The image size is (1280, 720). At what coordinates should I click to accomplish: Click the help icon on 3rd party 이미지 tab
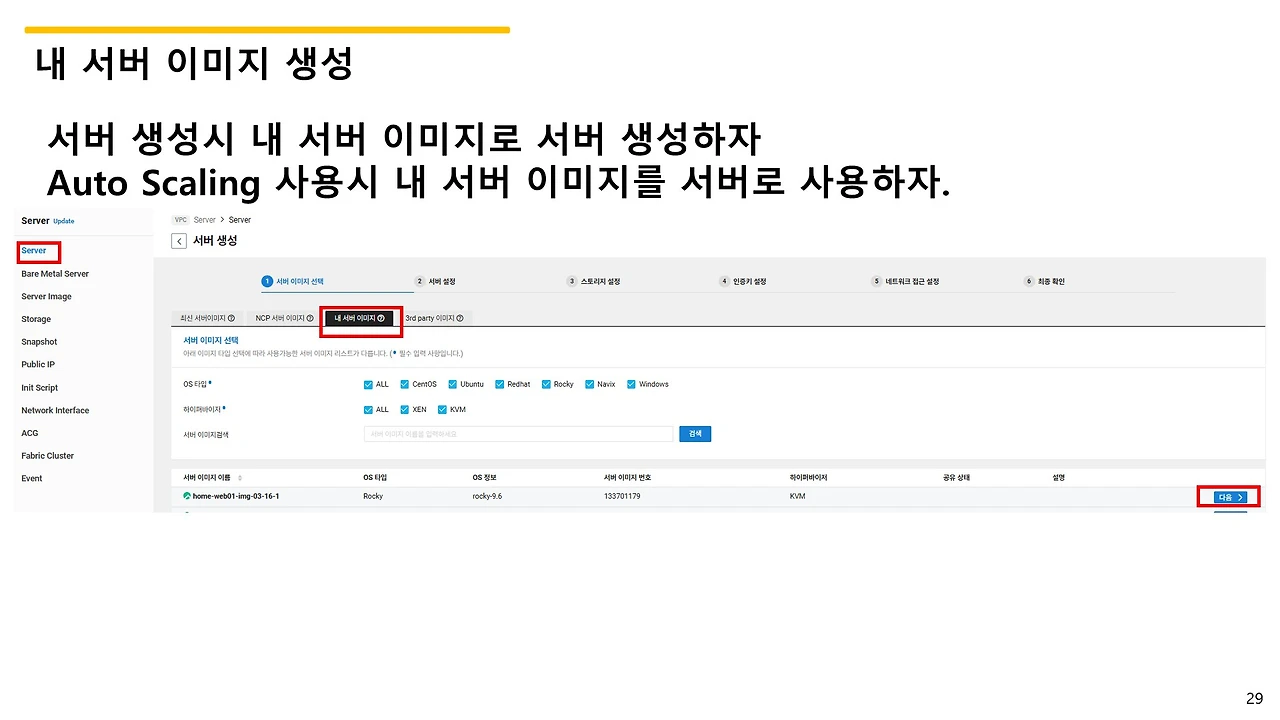point(460,317)
